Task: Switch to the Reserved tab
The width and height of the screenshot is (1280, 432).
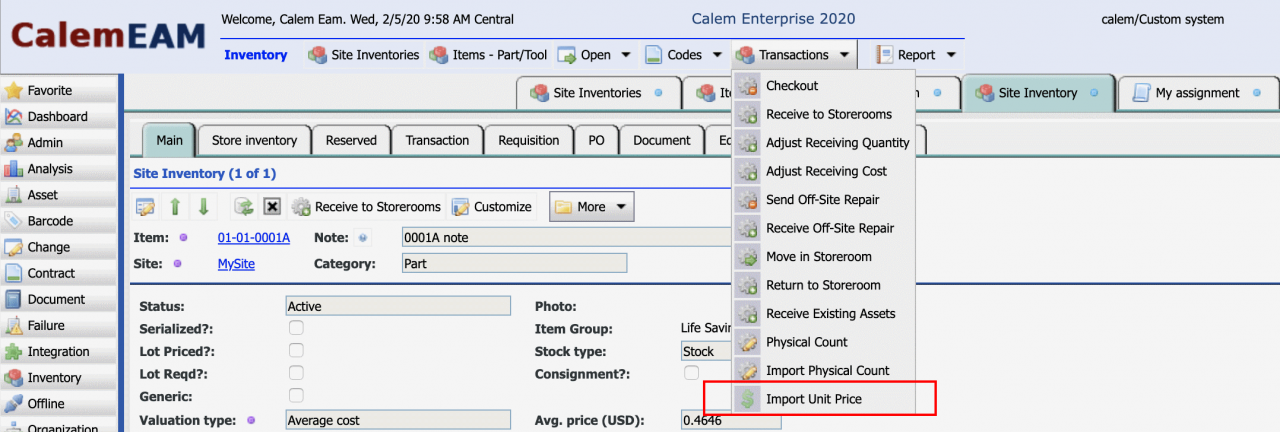Action: 351,140
